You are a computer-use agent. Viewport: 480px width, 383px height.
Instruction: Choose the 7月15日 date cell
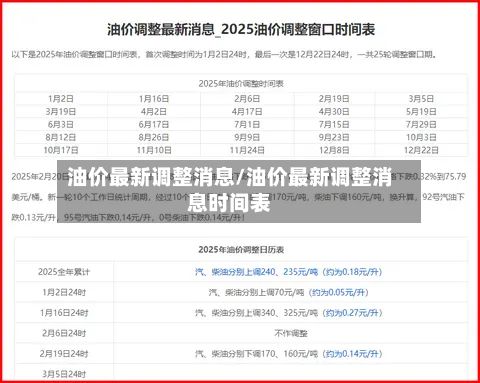tap(334, 124)
